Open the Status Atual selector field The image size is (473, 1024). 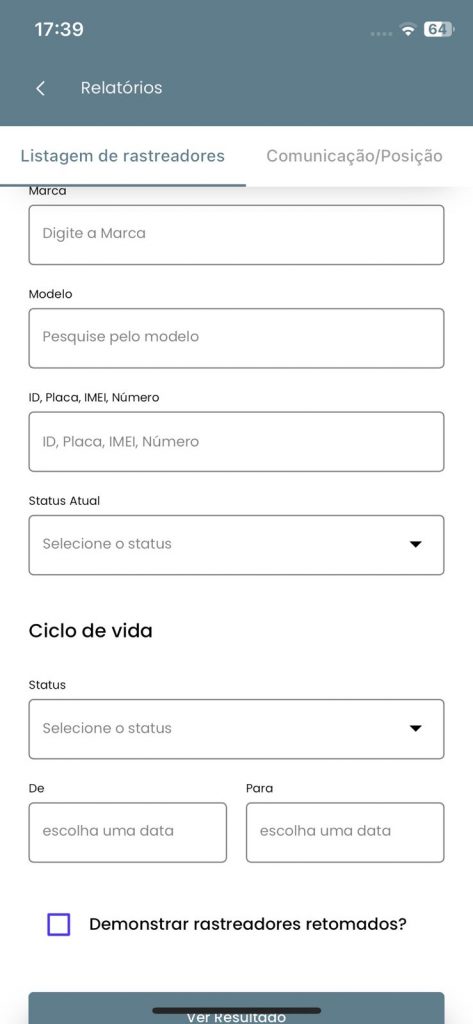click(236, 545)
